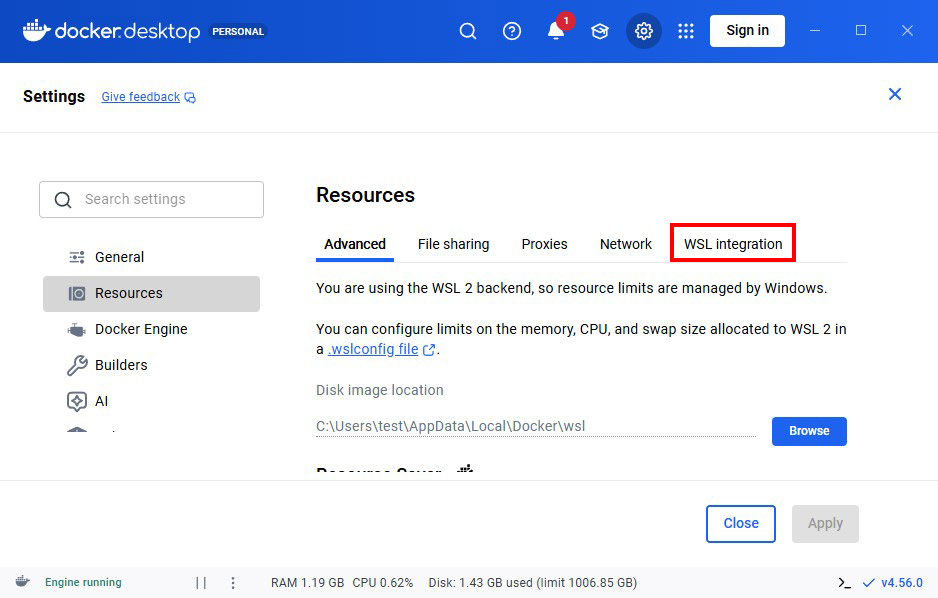The image size is (938, 598).
Task: Open the notifications bell
Action: click(x=556, y=31)
